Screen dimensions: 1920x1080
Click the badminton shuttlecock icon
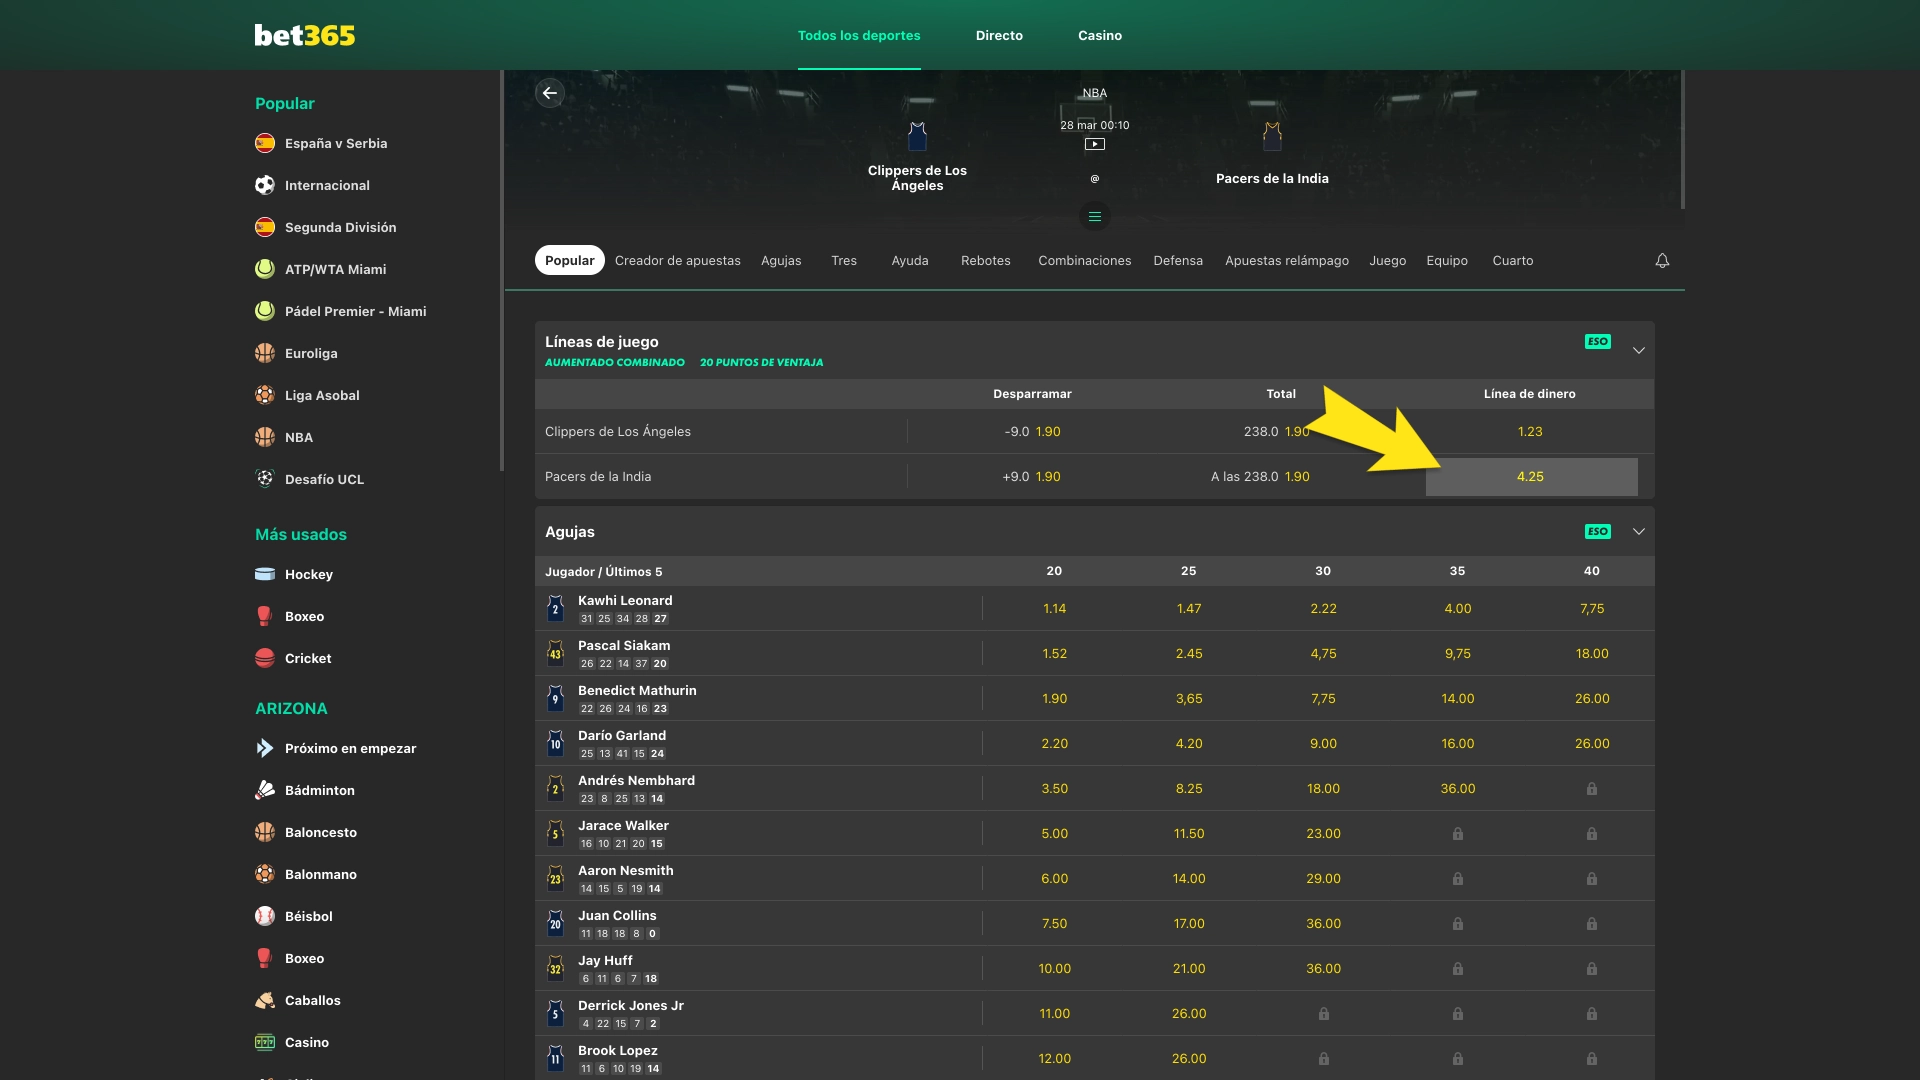[265, 790]
